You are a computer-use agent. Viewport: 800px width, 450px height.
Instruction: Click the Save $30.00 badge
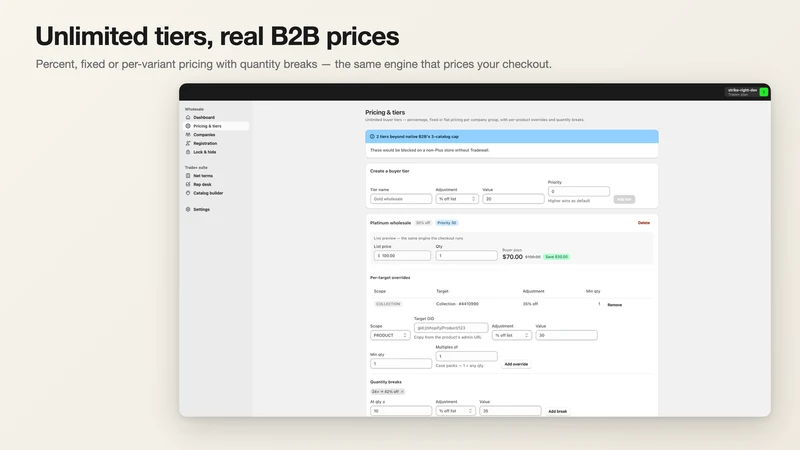pyautogui.click(x=556, y=257)
